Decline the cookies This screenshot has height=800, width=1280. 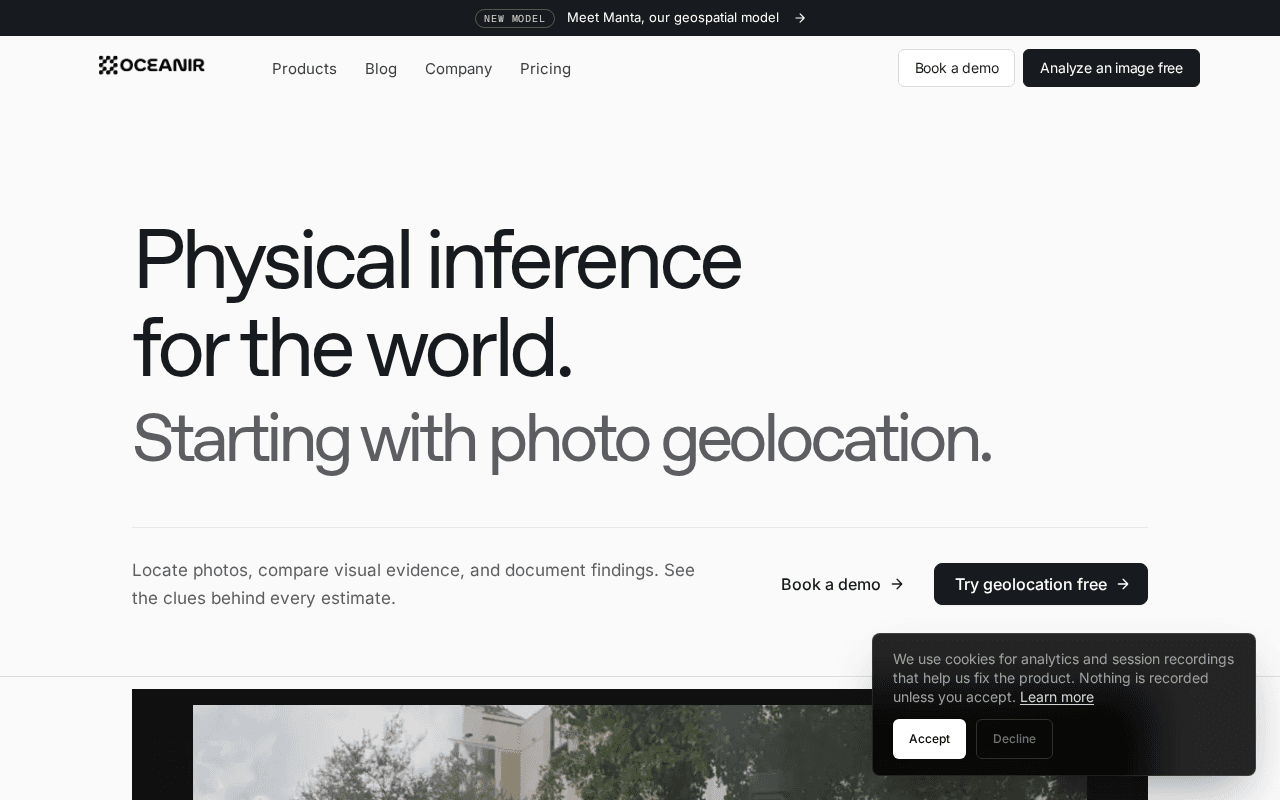coord(1014,739)
